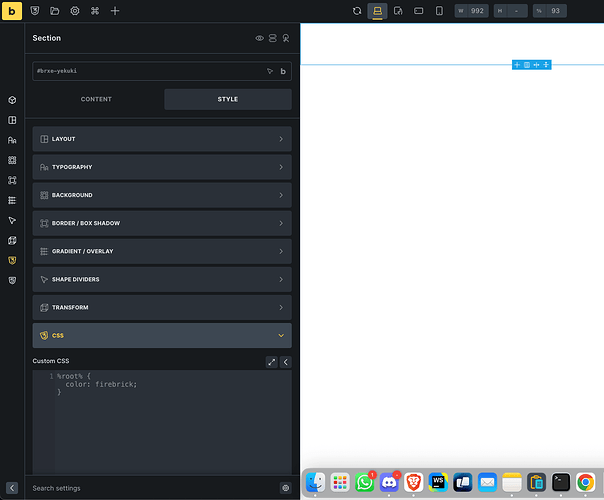Open the folder pages icon in the toolbar

[x=55, y=11]
